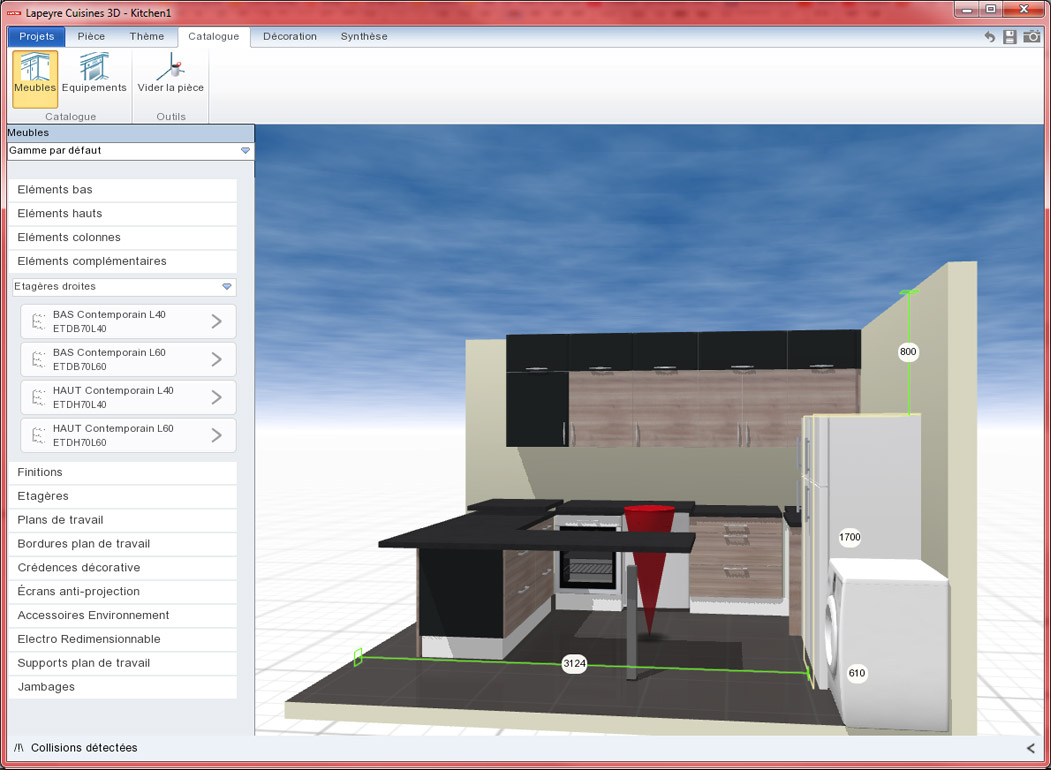Open the Jambages category
This screenshot has width=1051, height=770.
tap(124, 687)
